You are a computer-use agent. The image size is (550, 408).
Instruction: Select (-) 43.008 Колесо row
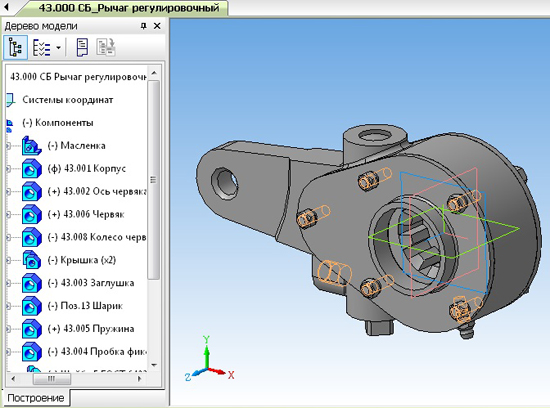(97, 237)
